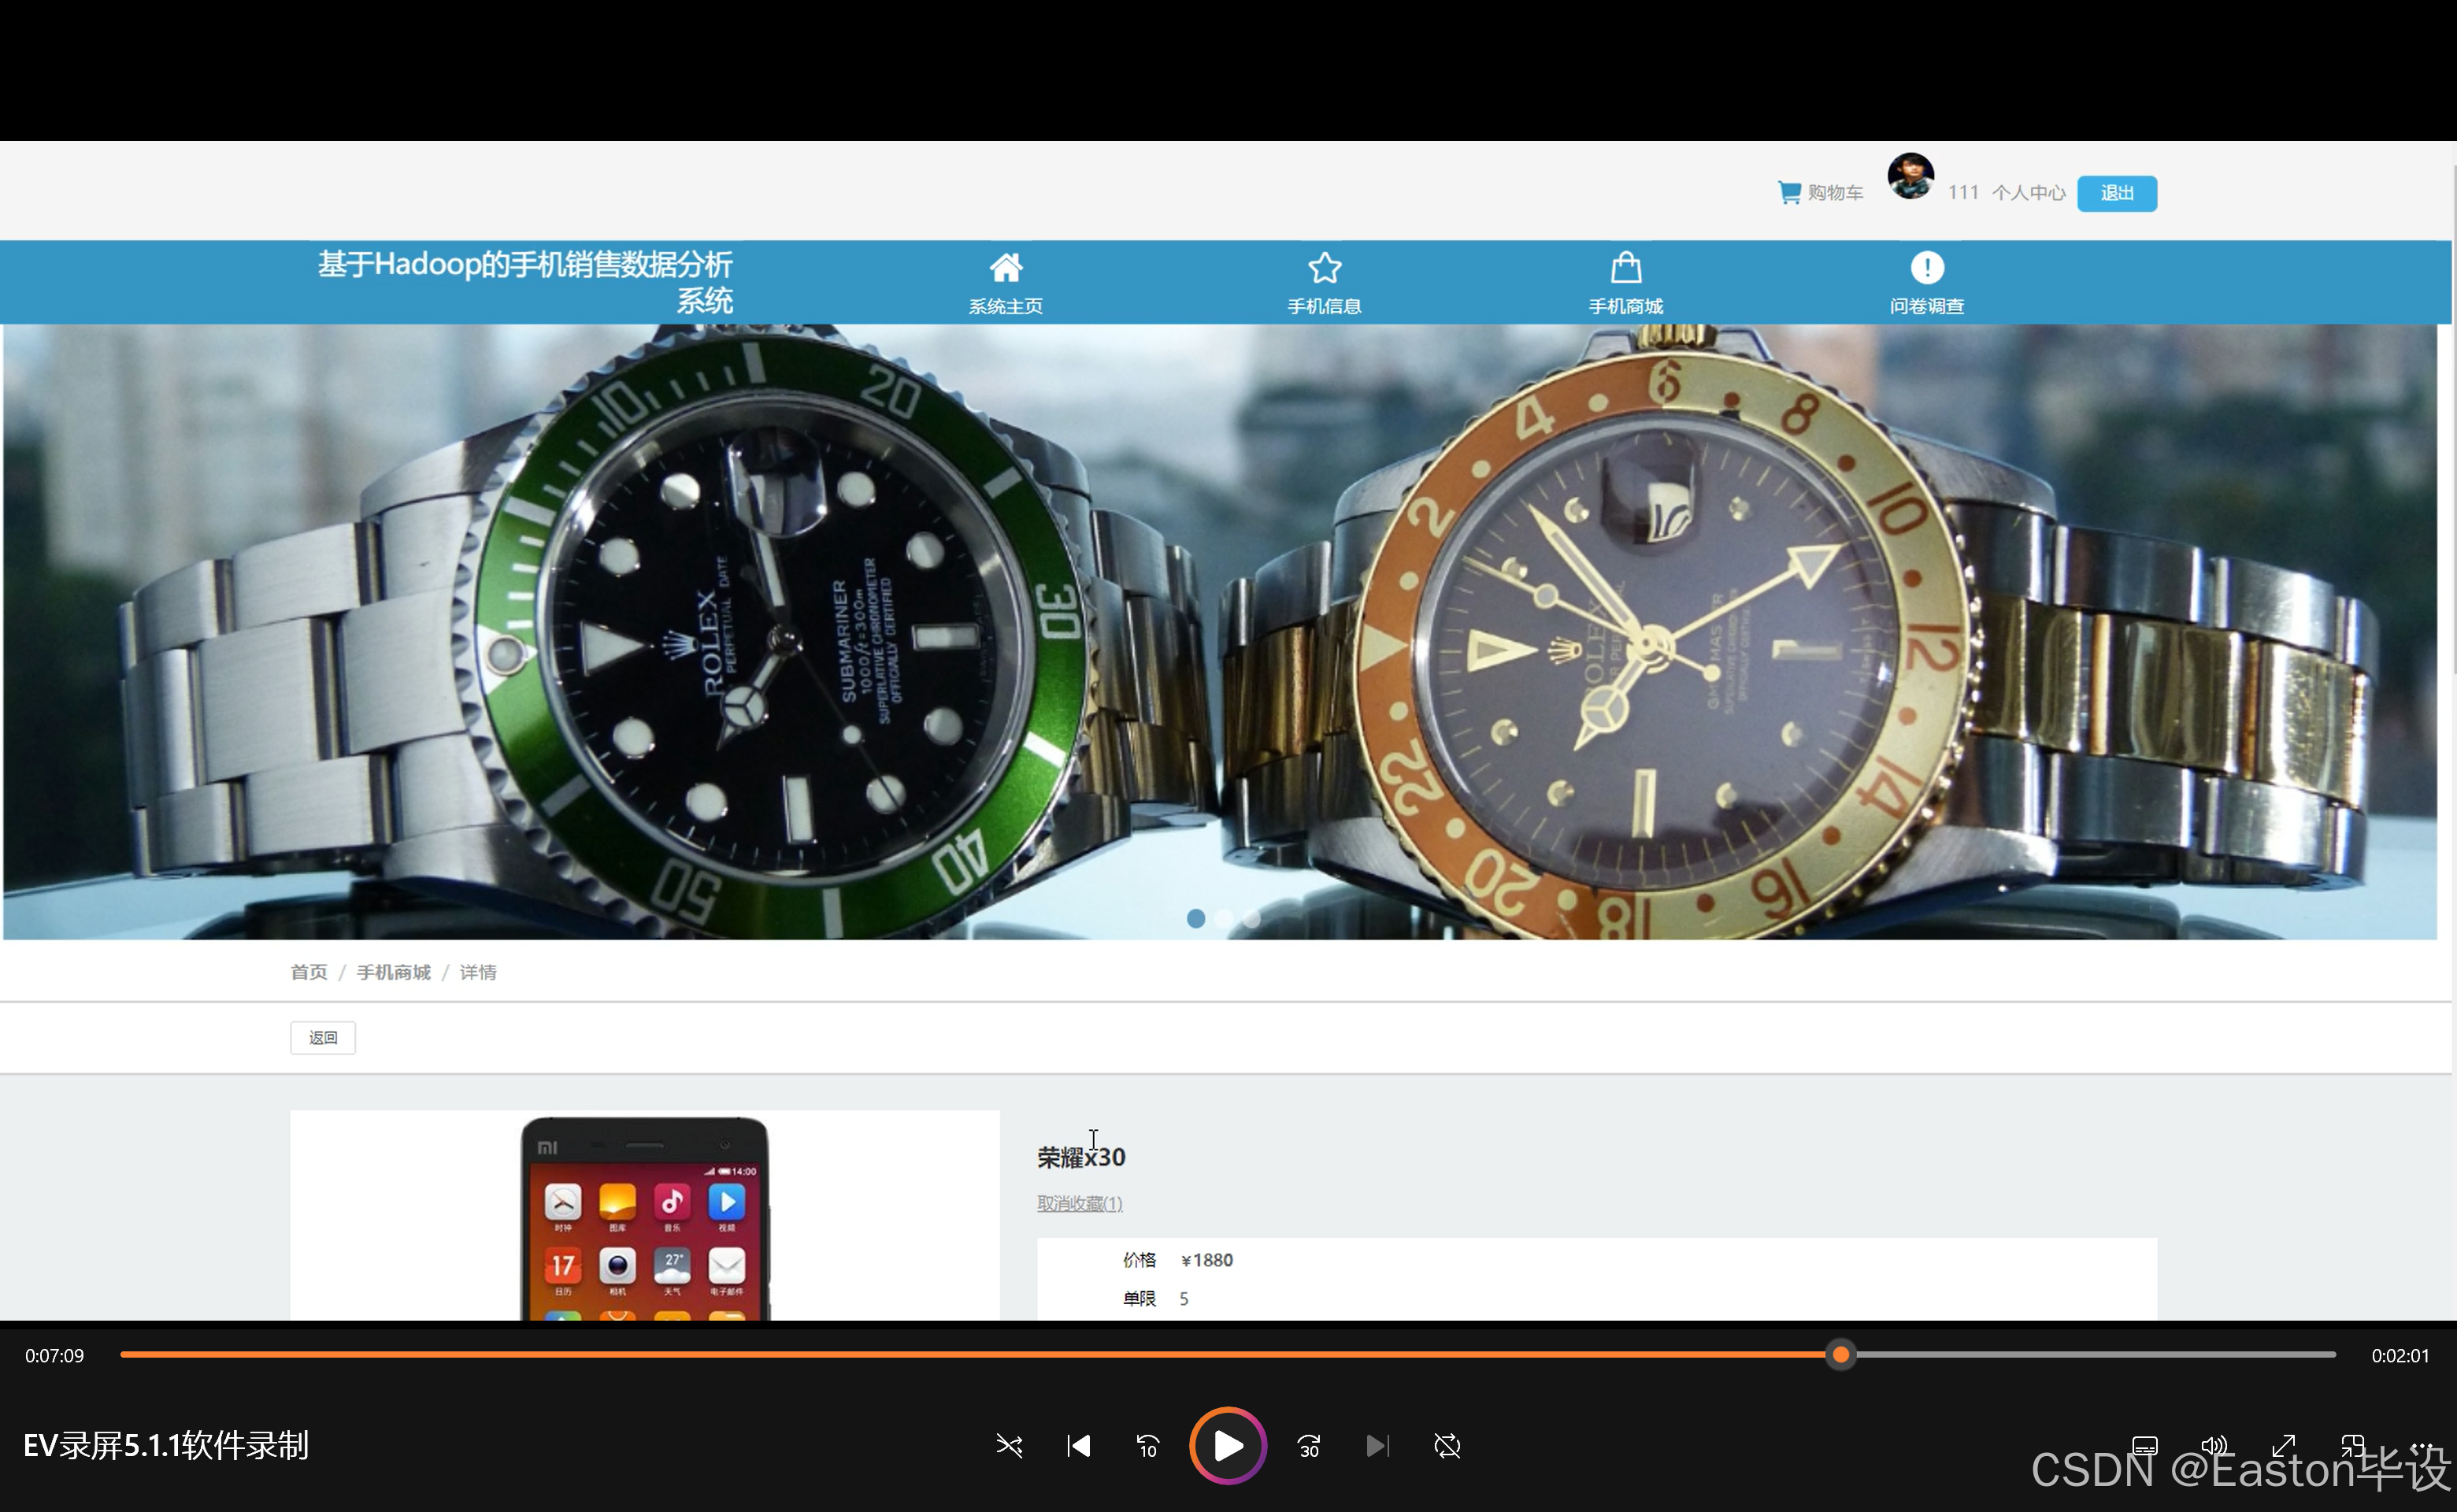Click the elapsed time 0:07:09
Screen dimensions: 2457x1512
pos(55,1356)
